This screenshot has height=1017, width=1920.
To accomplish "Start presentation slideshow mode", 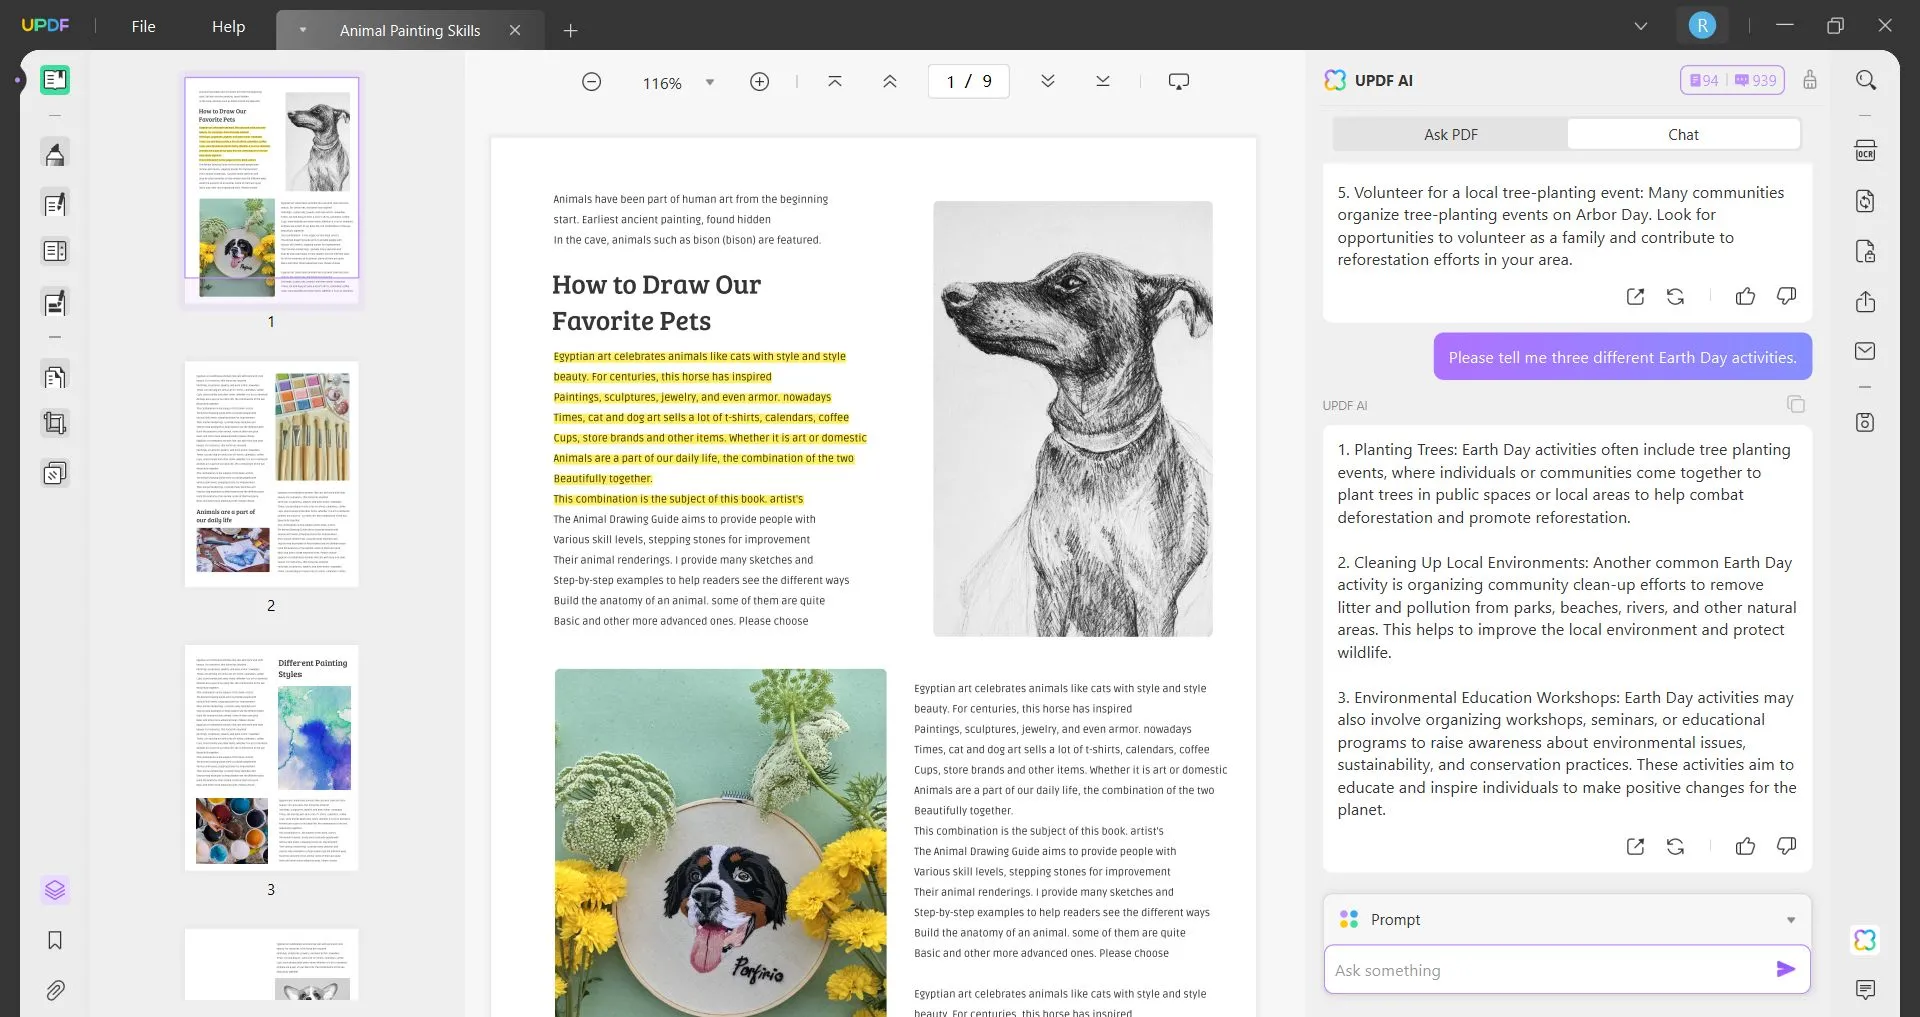I will (1179, 82).
